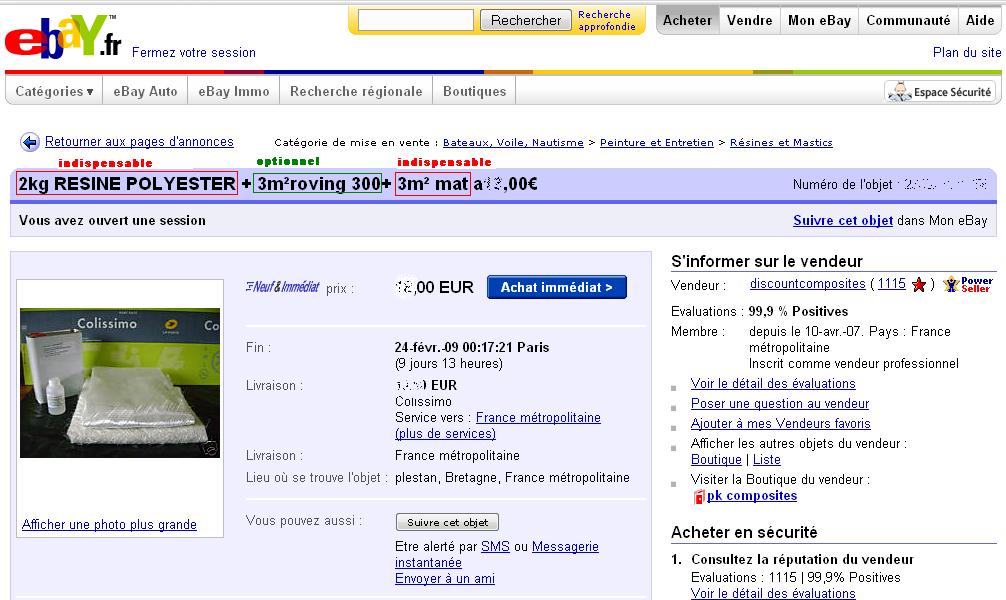Click the Neuf & Immédiat logo
Viewport: 1006px width, 600px height.
tap(282, 287)
